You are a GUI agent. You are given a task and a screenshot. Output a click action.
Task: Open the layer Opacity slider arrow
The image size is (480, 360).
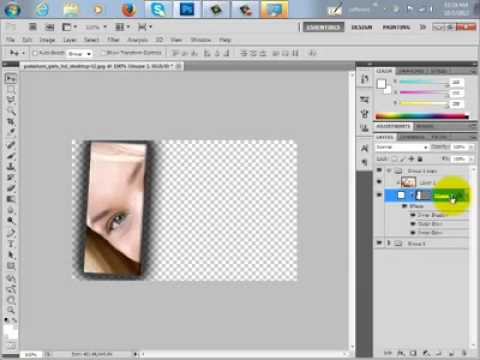[471, 147]
